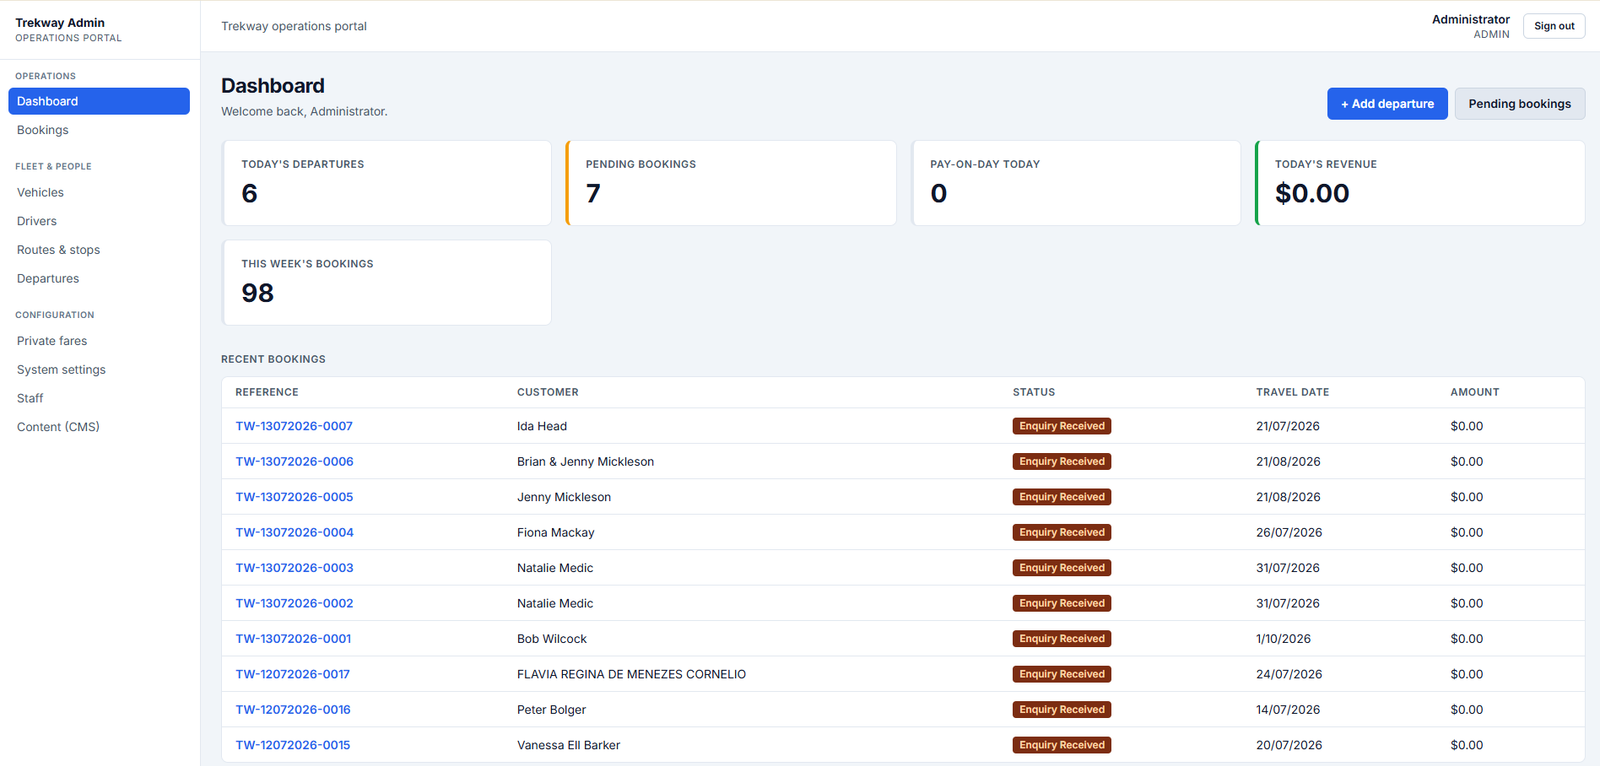Open booking TW-12072026-0016
This screenshot has width=1600, height=766.
pyautogui.click(x=293, y=710)
